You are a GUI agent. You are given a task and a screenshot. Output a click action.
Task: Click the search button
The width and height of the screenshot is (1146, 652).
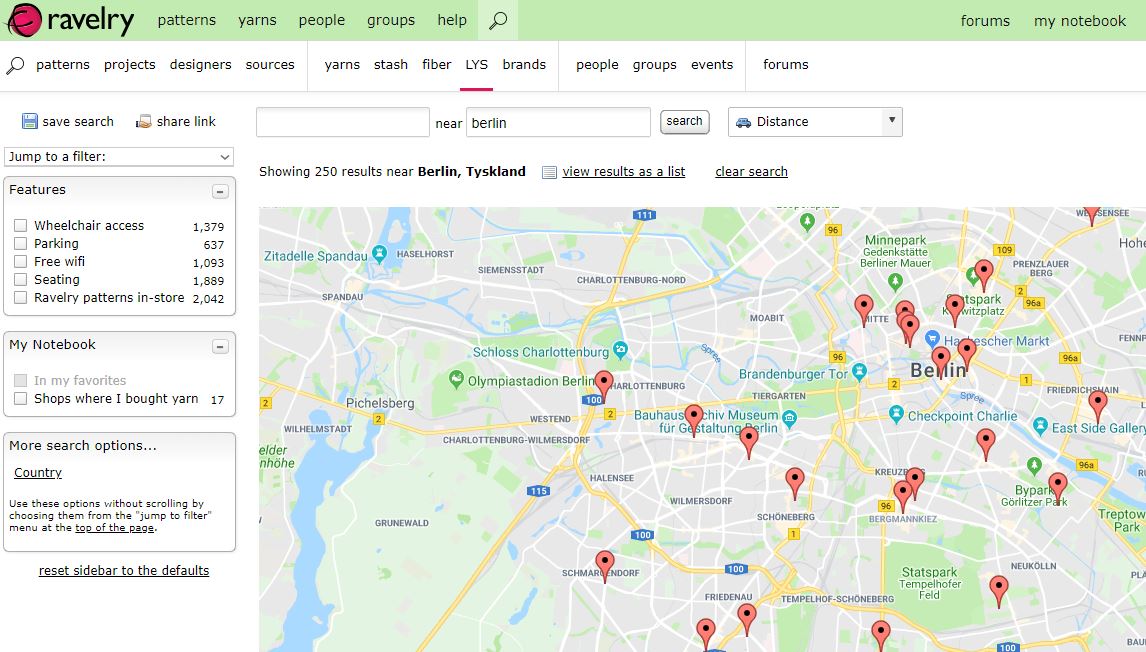pyautogui.click(x=685, y=121)
